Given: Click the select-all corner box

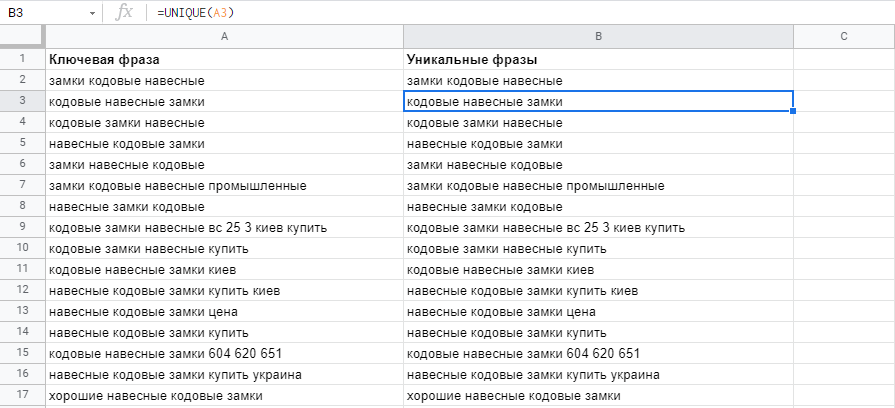Looking at the screenshot, I should 22,37.
